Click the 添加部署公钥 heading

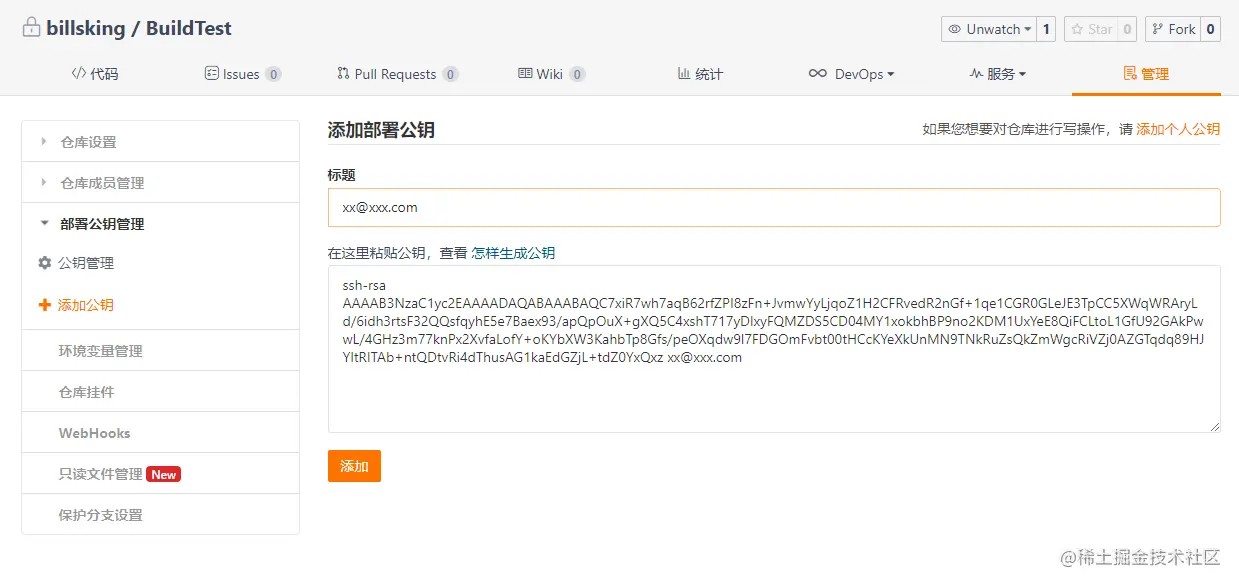click(x=381, y=130)
